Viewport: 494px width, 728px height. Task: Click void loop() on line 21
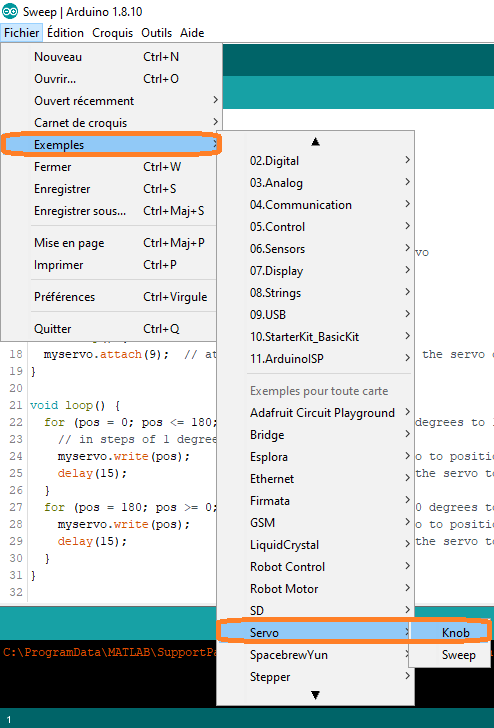click(68, 405)
